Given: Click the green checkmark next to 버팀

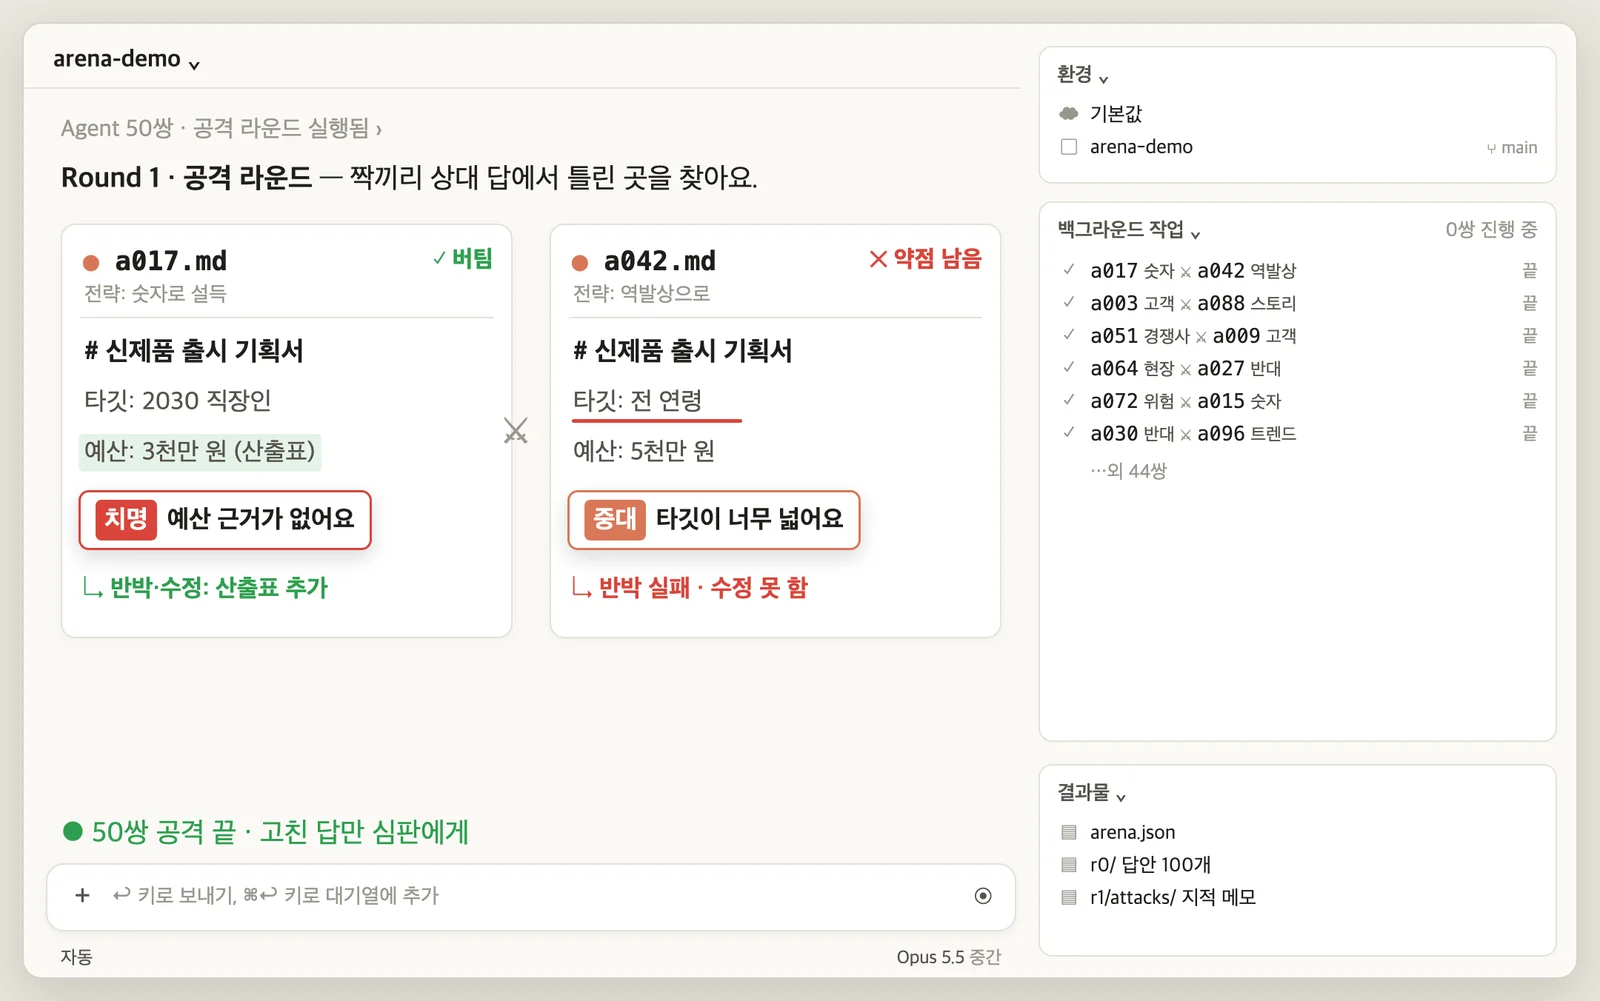Looking at the screenshot, I should pos(439,258).
